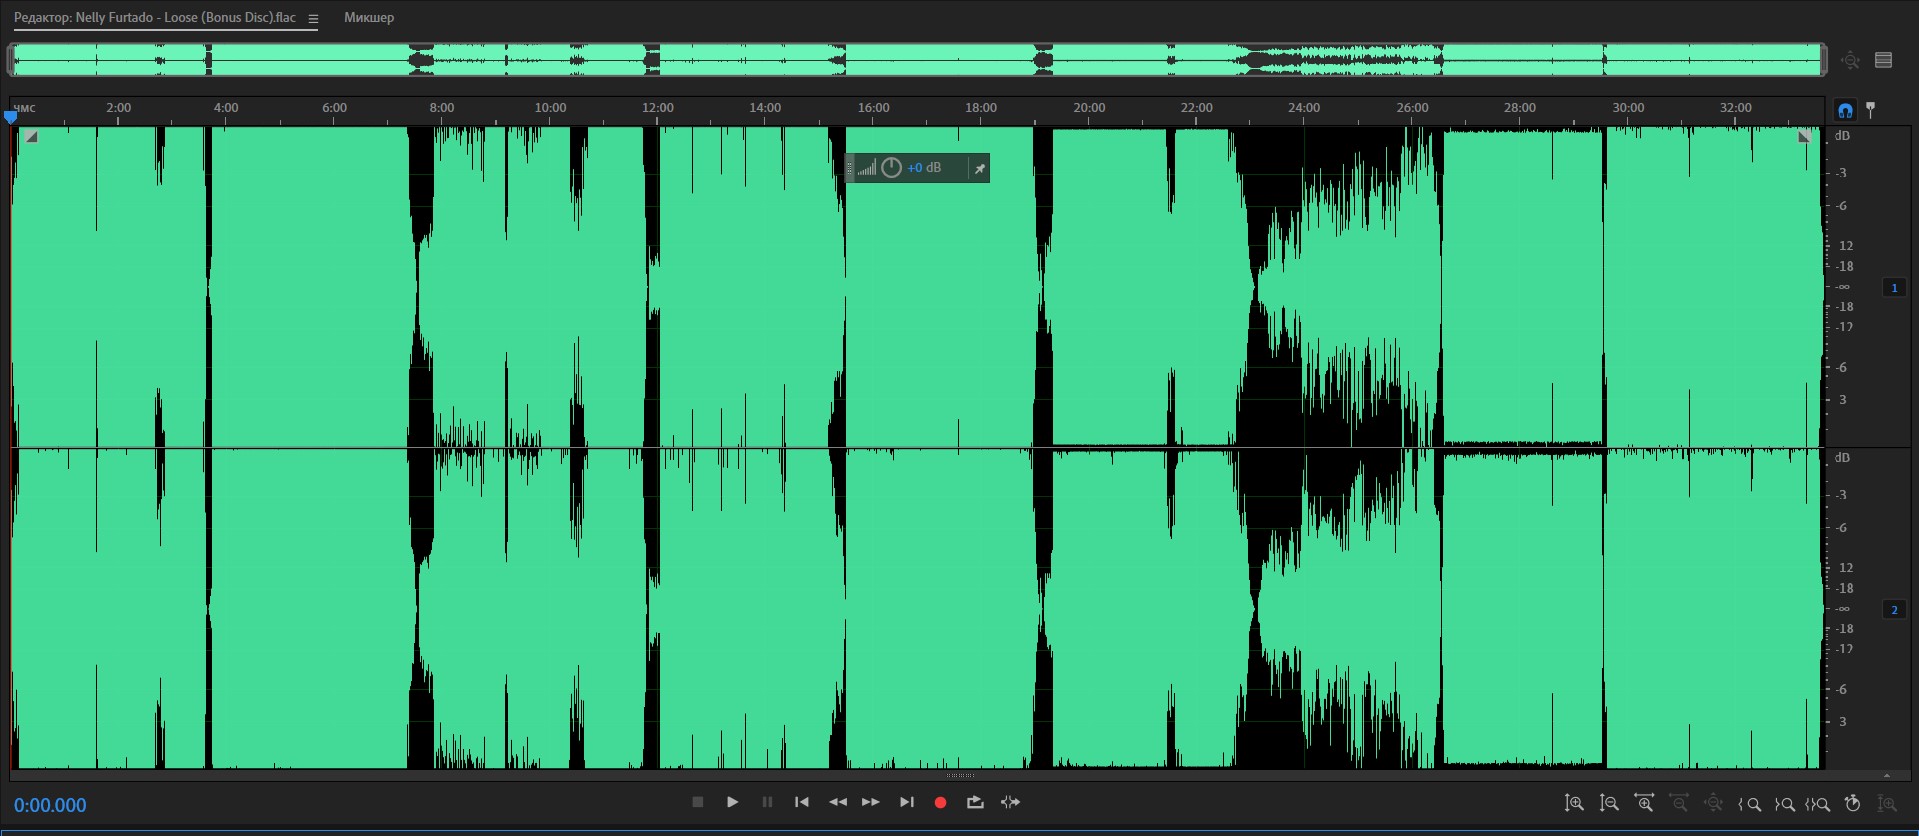Open the Editor panel menu icon
The height and width of the screenshot is (836, 1919).
click(313, 18)
